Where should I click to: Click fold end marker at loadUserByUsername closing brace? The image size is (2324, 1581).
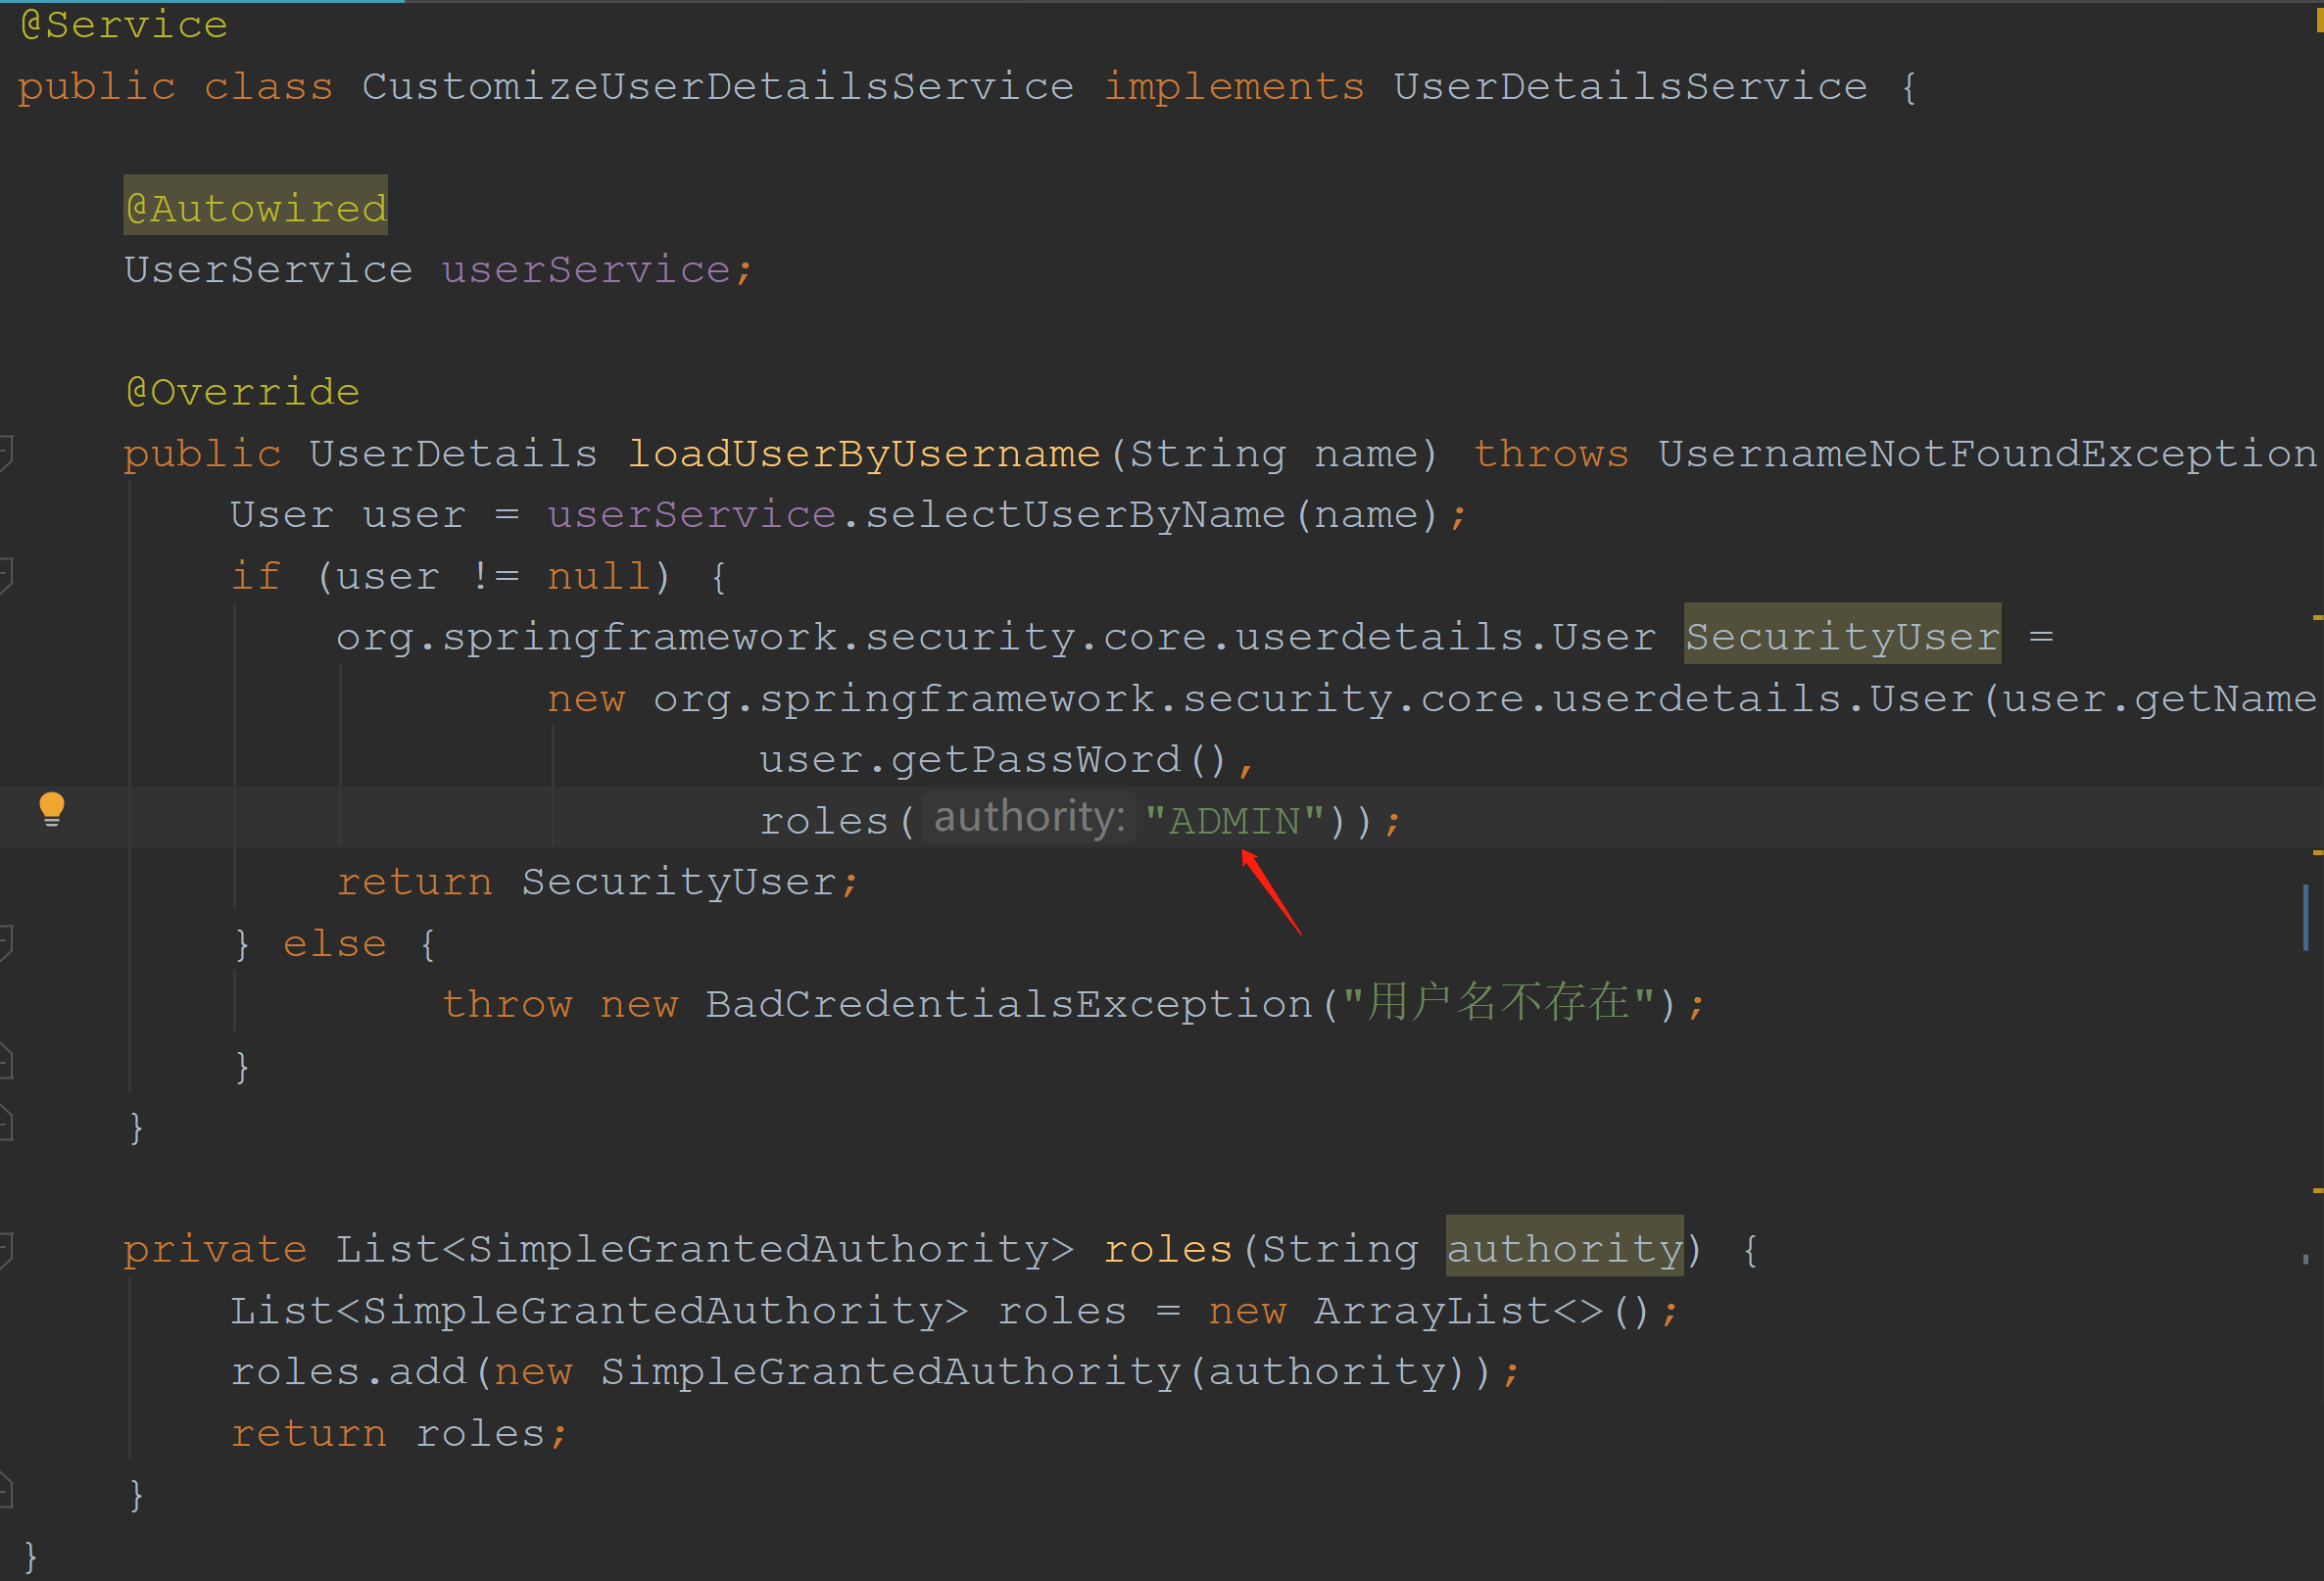(5, 1125)
